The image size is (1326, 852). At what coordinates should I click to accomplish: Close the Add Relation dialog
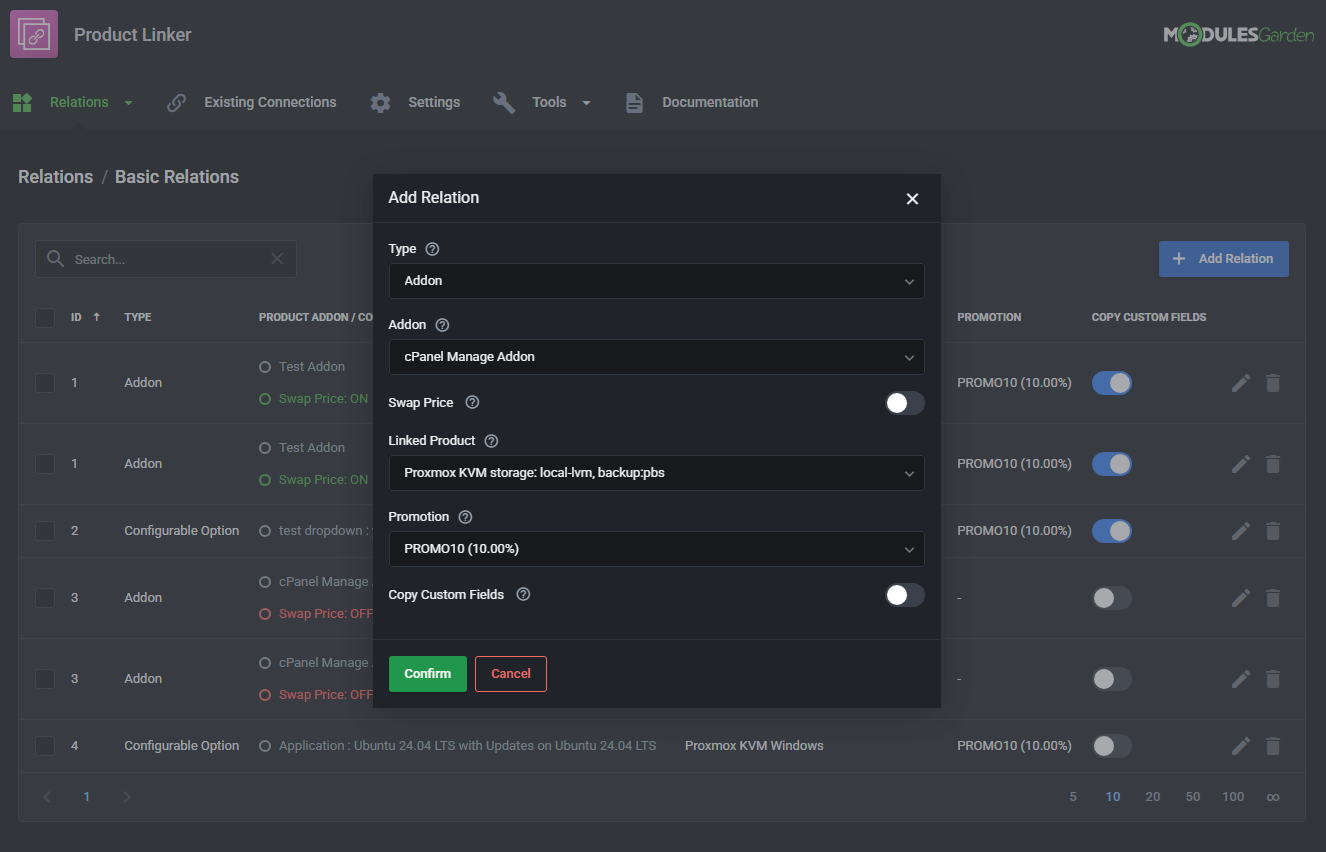tap(912, 199)
